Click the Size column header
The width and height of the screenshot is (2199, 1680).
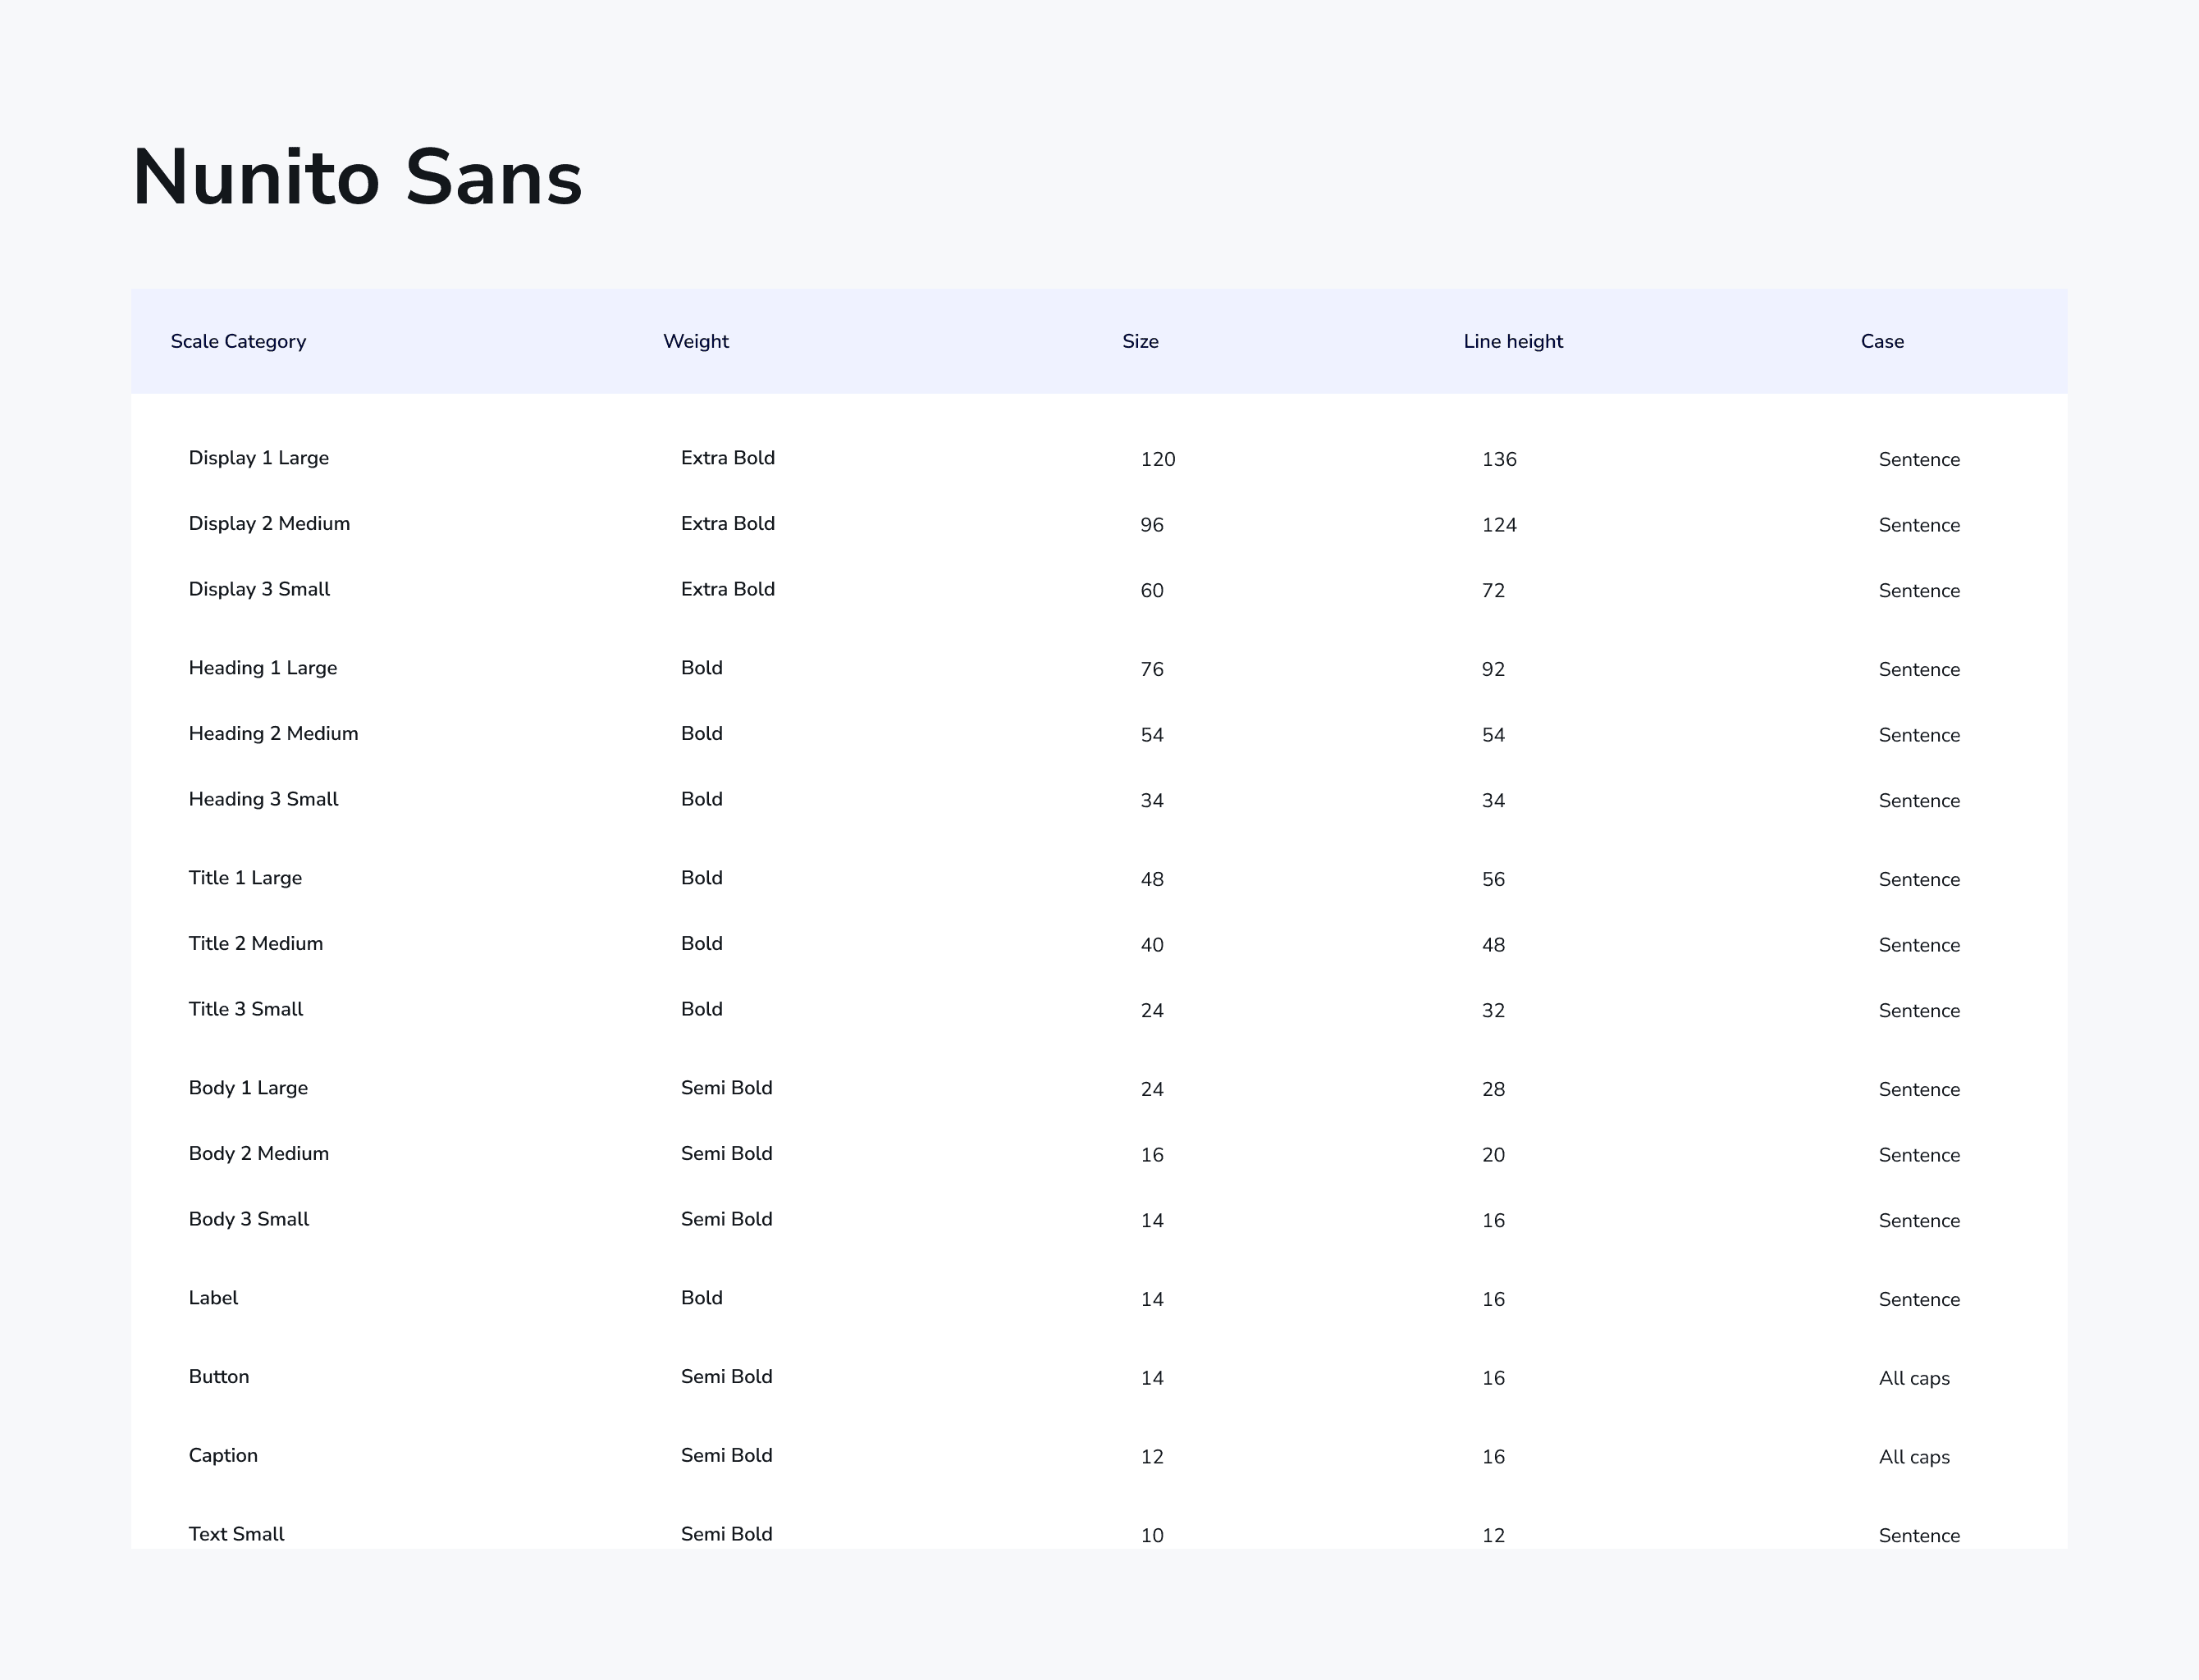(x=1139, y=341)
